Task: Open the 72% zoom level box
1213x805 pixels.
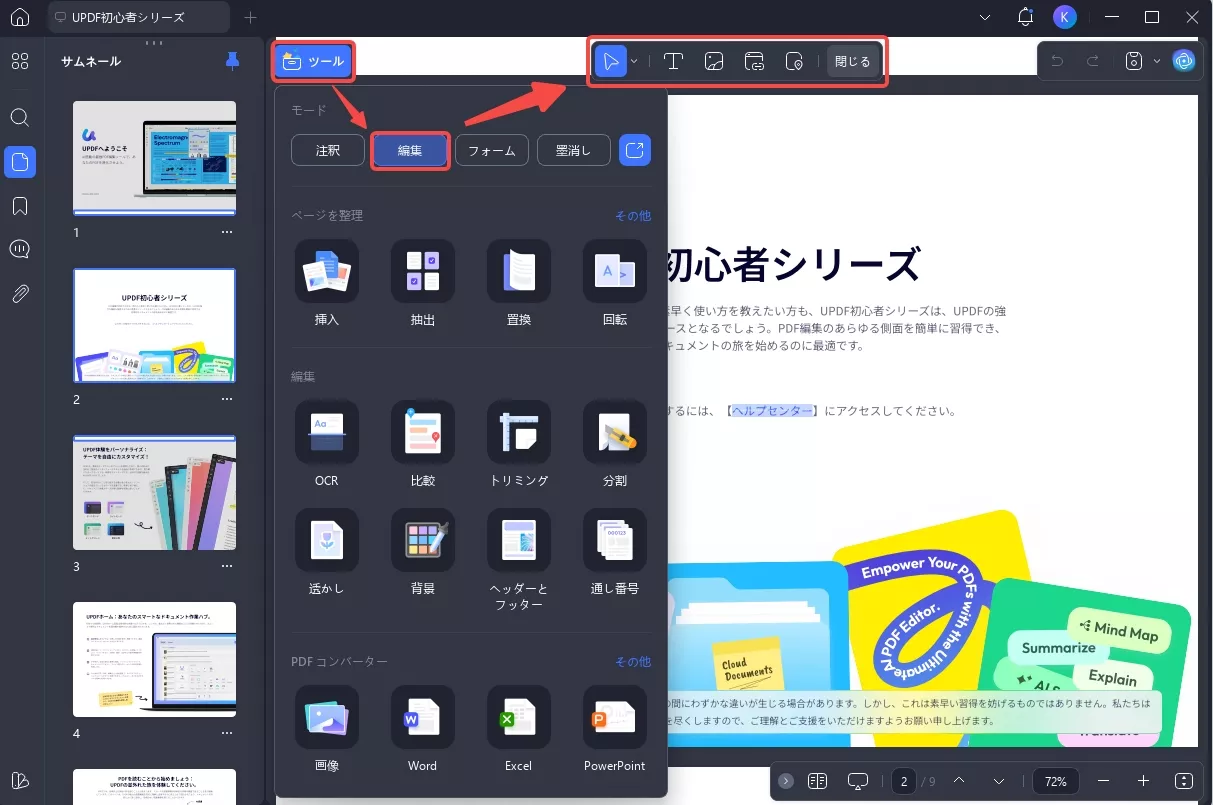Action: (1056, 781)
